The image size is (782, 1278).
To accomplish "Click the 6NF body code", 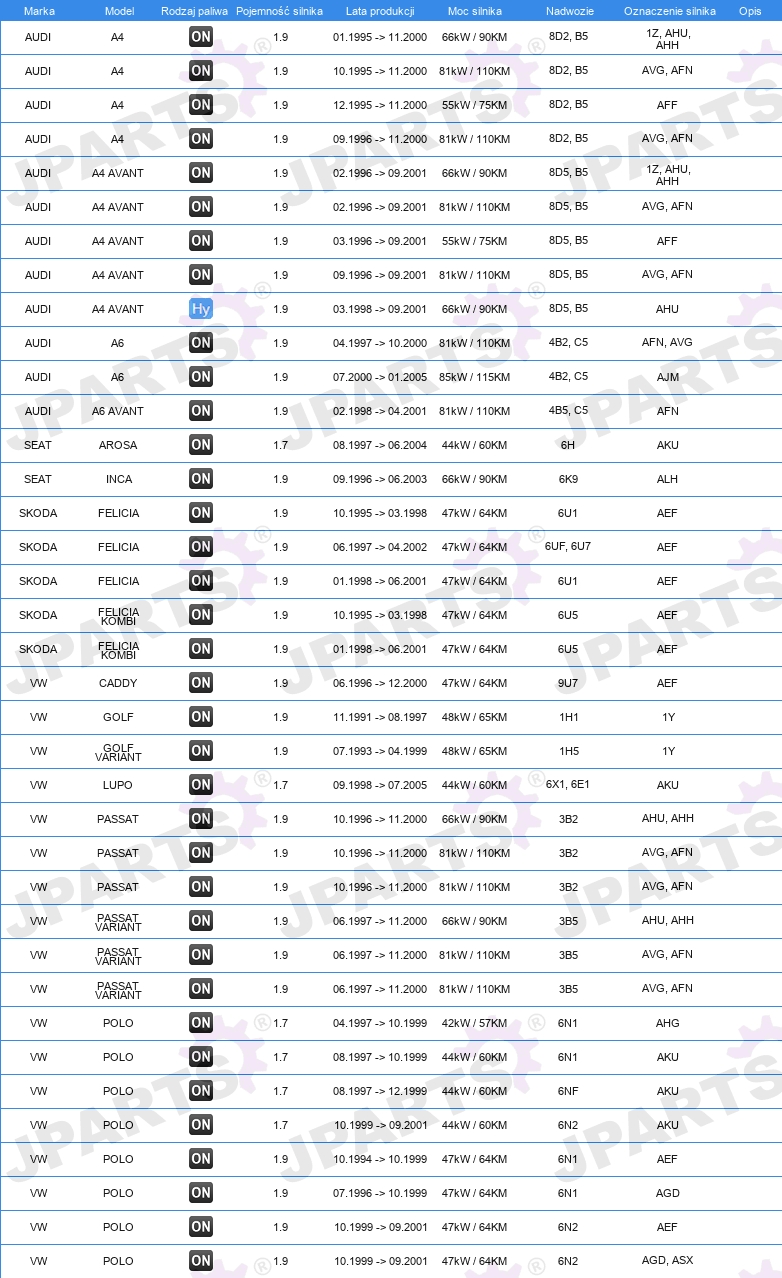I will pos(568,1091).
